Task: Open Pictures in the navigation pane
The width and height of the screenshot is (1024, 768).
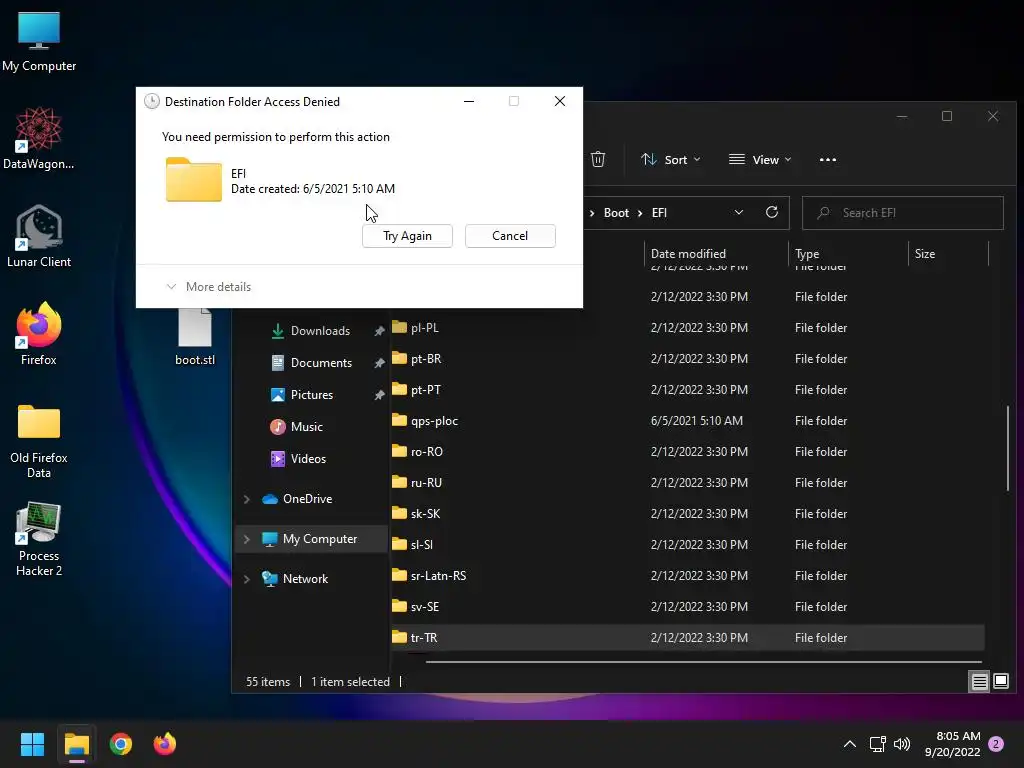Action: coord(312,395)
